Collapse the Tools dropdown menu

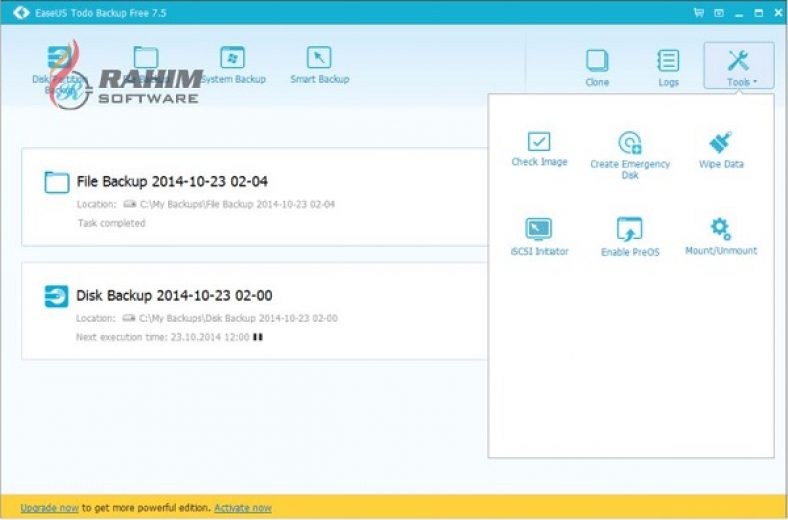[739, 66]
